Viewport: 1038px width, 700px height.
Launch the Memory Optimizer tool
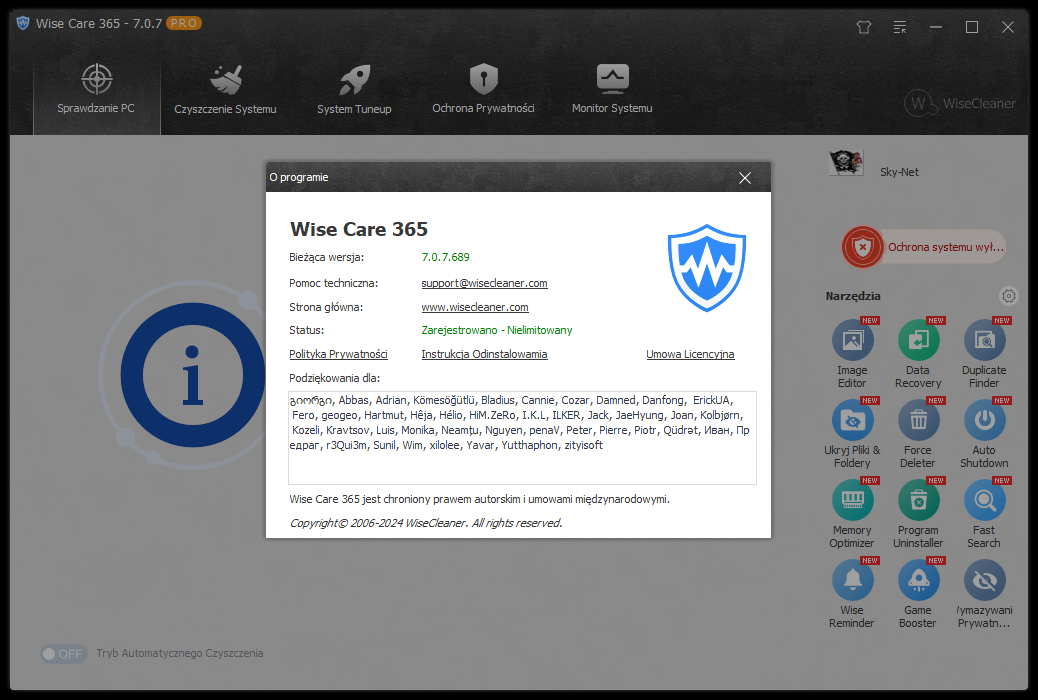[x=853, y=514]
